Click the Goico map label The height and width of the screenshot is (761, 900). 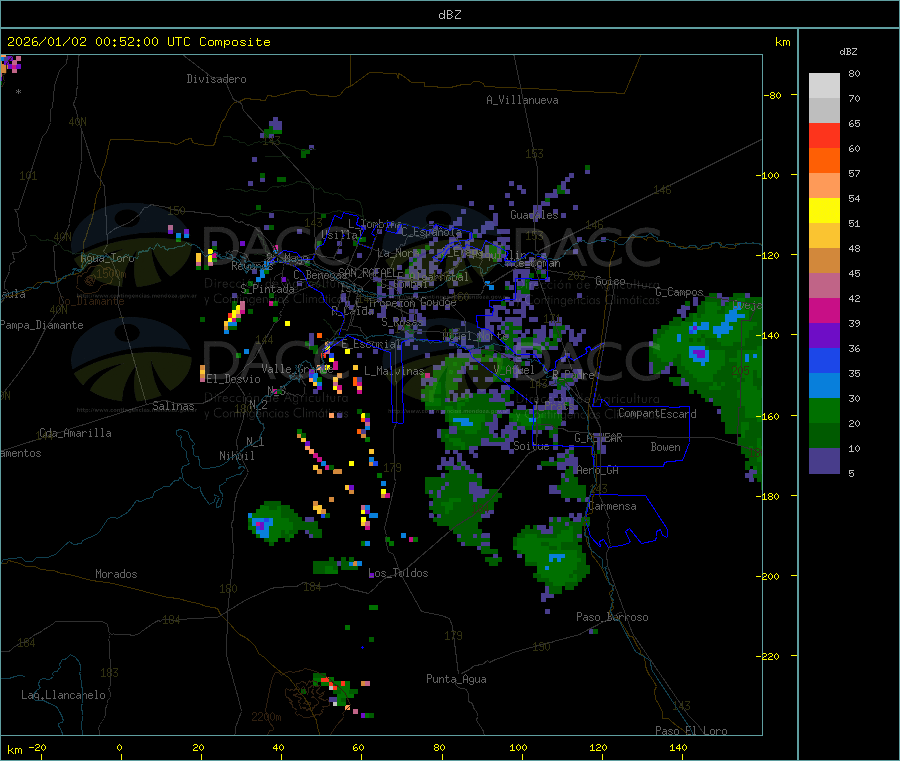click(610, 281)
